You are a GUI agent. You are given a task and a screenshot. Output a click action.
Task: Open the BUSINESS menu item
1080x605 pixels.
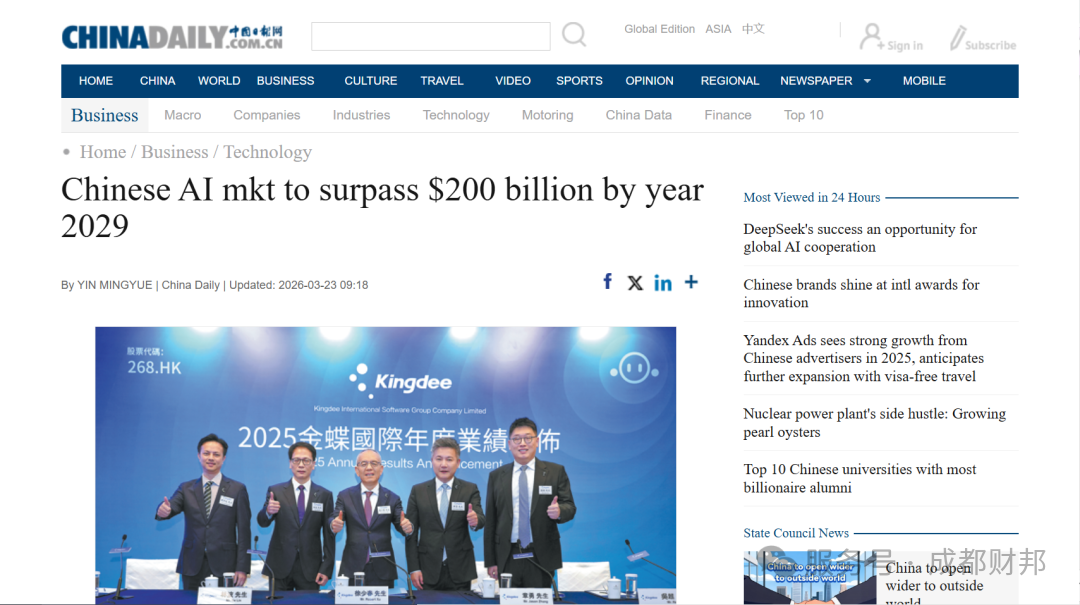(285, 81)
